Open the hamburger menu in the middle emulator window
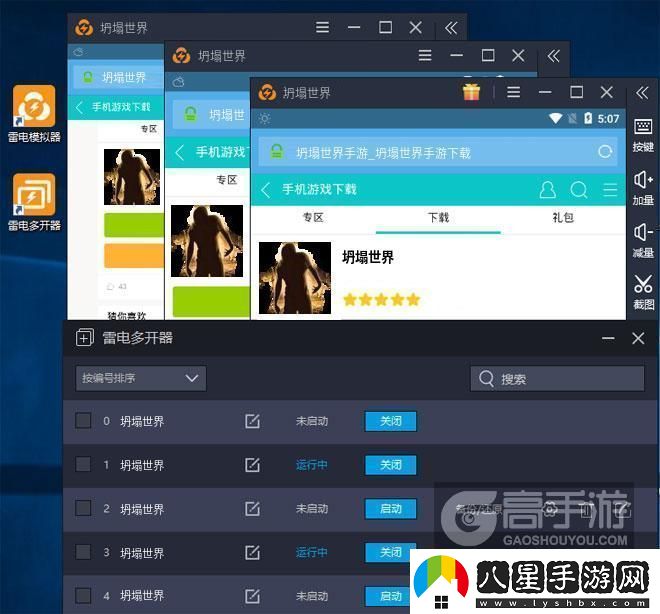 point(425,55)
